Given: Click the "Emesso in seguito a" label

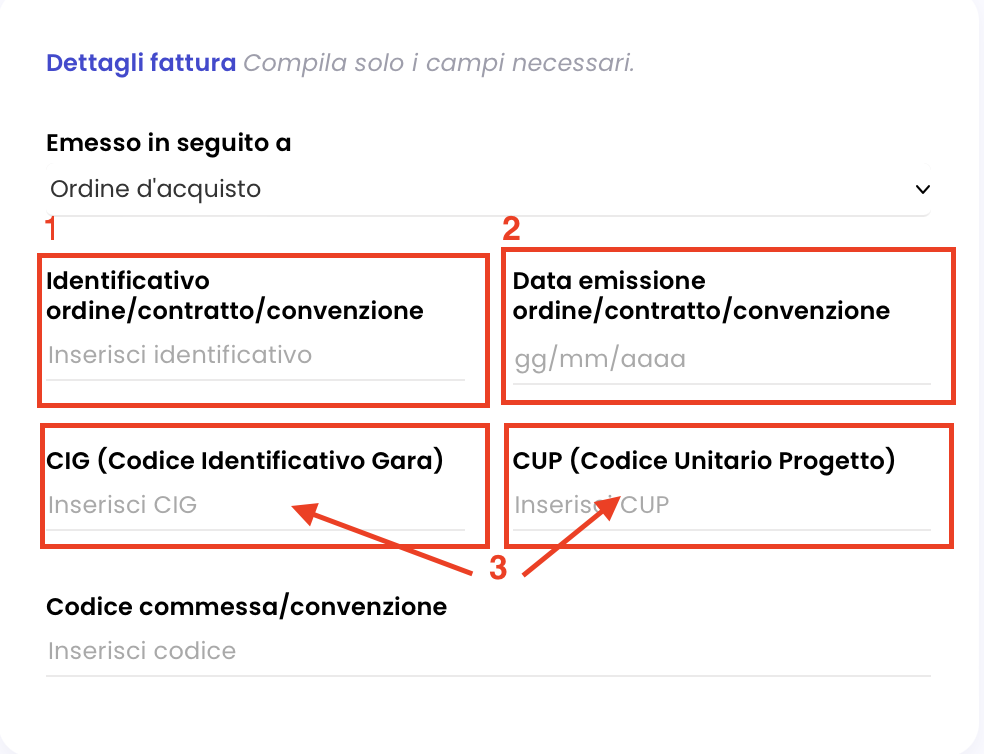Looking at the screenshot, I should coord(169,143).
